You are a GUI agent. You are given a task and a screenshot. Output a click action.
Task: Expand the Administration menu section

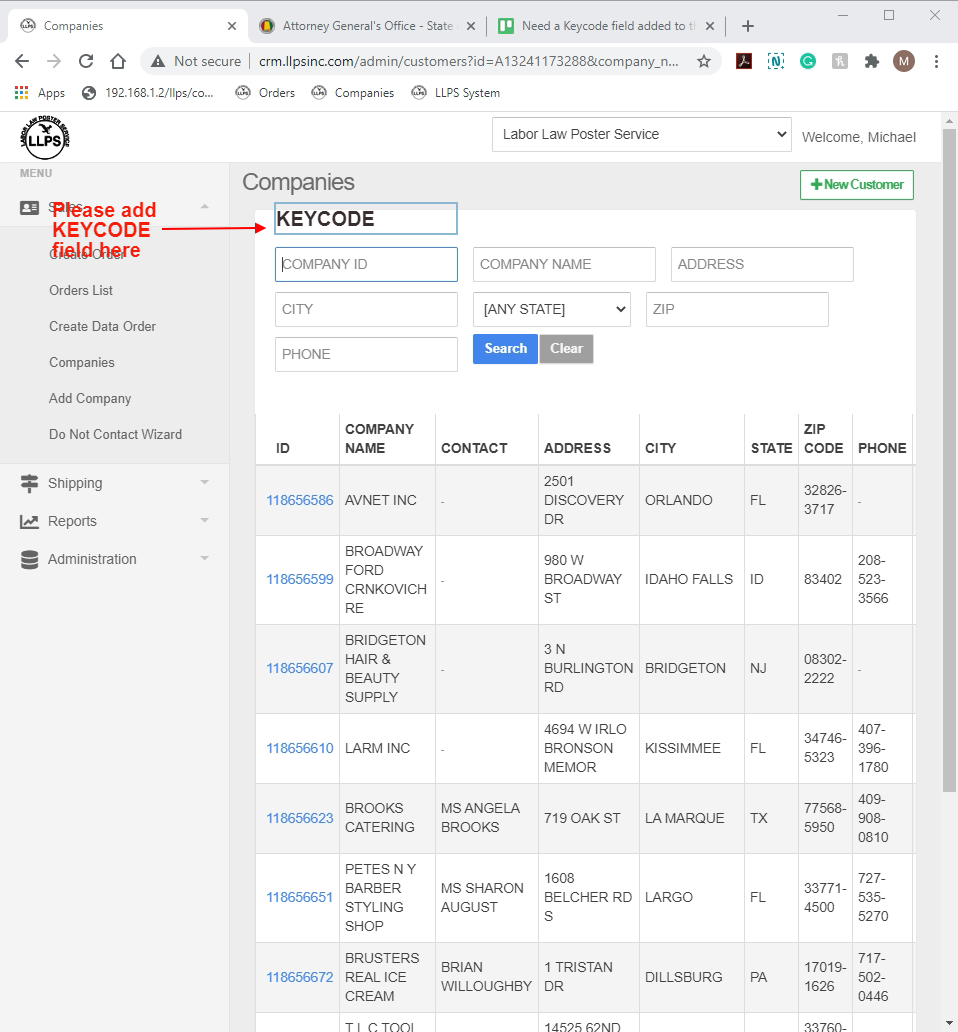click(115, 559)
